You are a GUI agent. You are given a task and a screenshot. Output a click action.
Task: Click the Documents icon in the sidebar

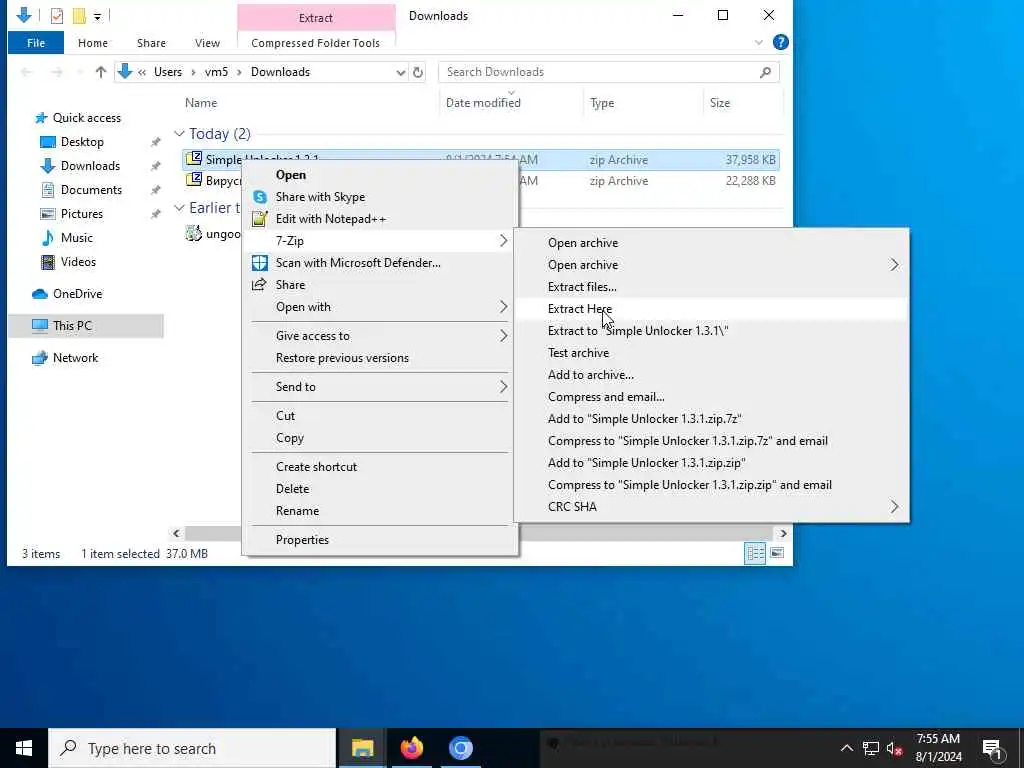click(48, 190)
